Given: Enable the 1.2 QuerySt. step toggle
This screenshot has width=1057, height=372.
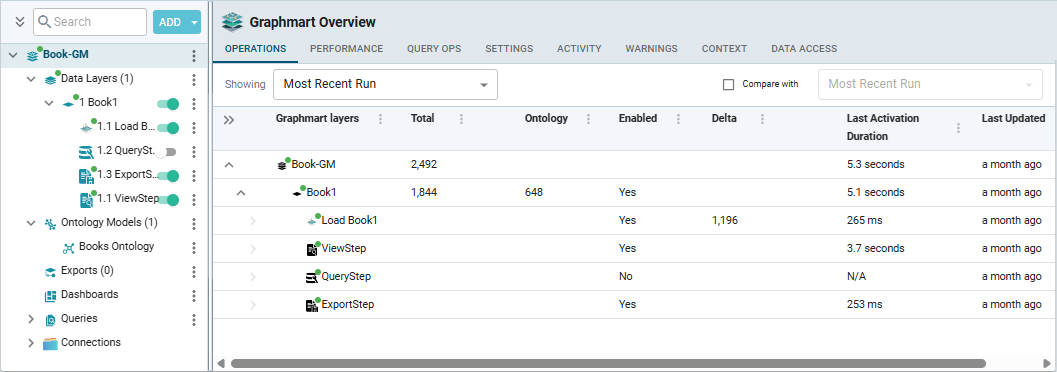Looking at the screenshot, I should click(x=166, y=152).
